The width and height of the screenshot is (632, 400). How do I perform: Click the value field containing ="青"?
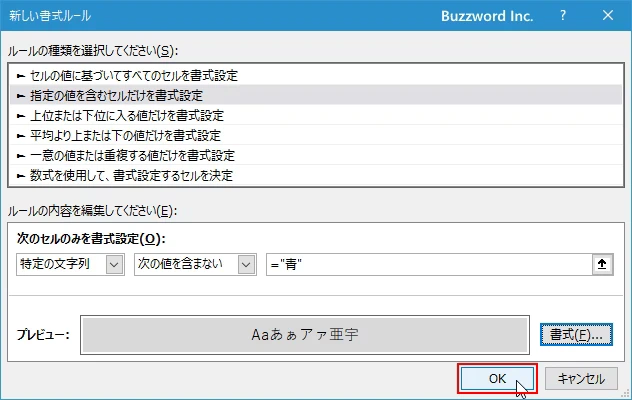pyautogui.click(x=429, y=265)
